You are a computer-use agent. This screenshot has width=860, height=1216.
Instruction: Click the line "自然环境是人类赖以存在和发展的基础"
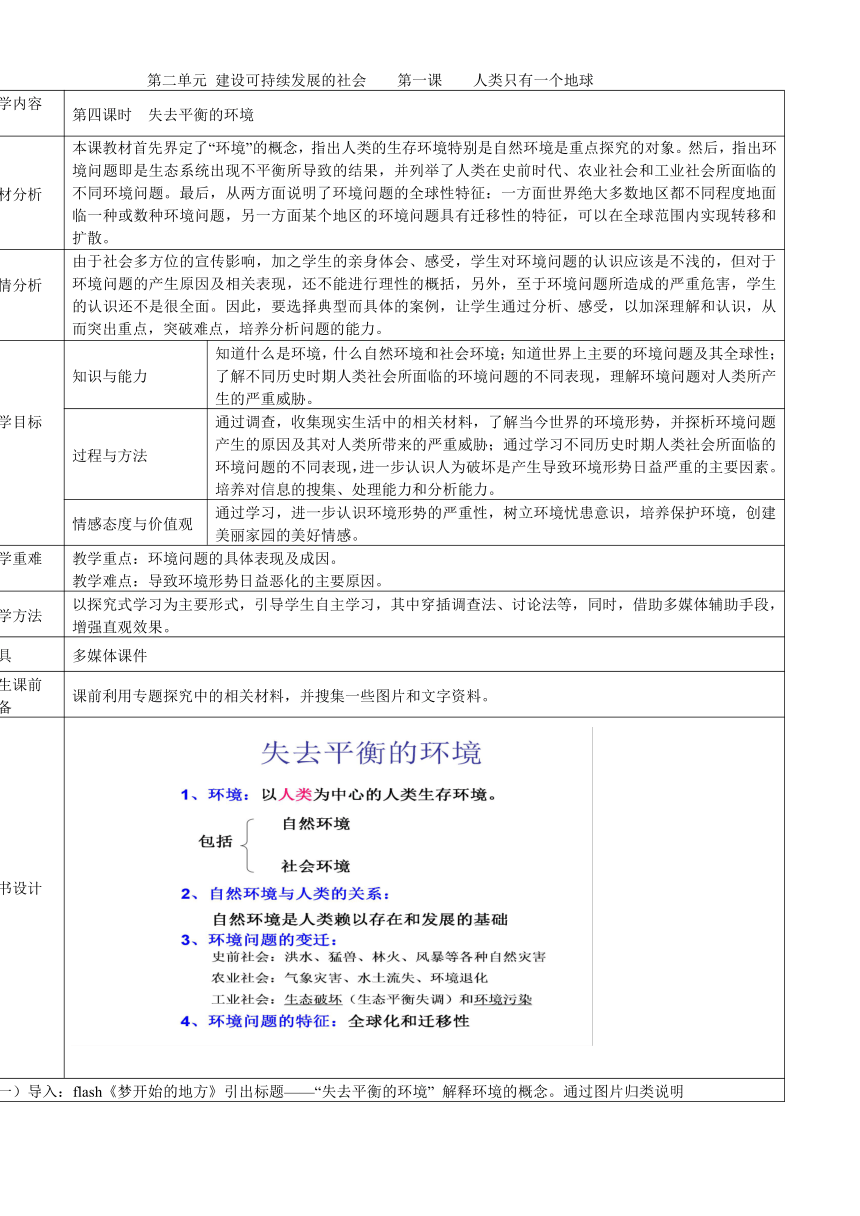(360, 918)
